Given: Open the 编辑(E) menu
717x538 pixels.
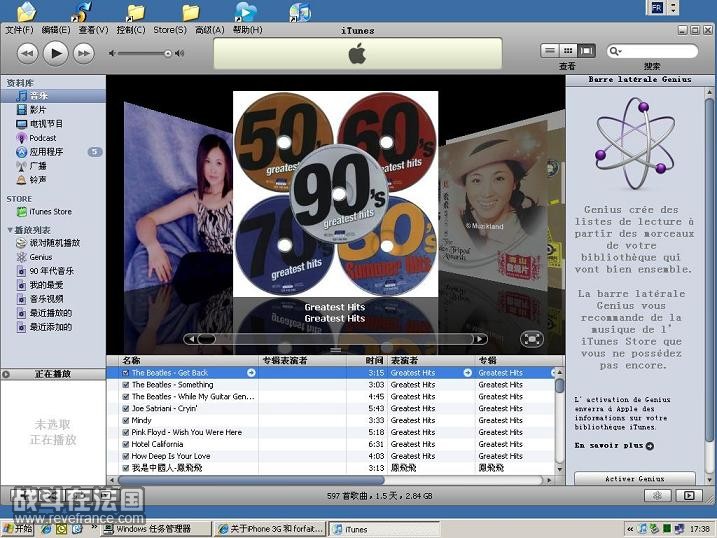Looking at the screenshot, I should pyautogui.click(x=56, y=30).
